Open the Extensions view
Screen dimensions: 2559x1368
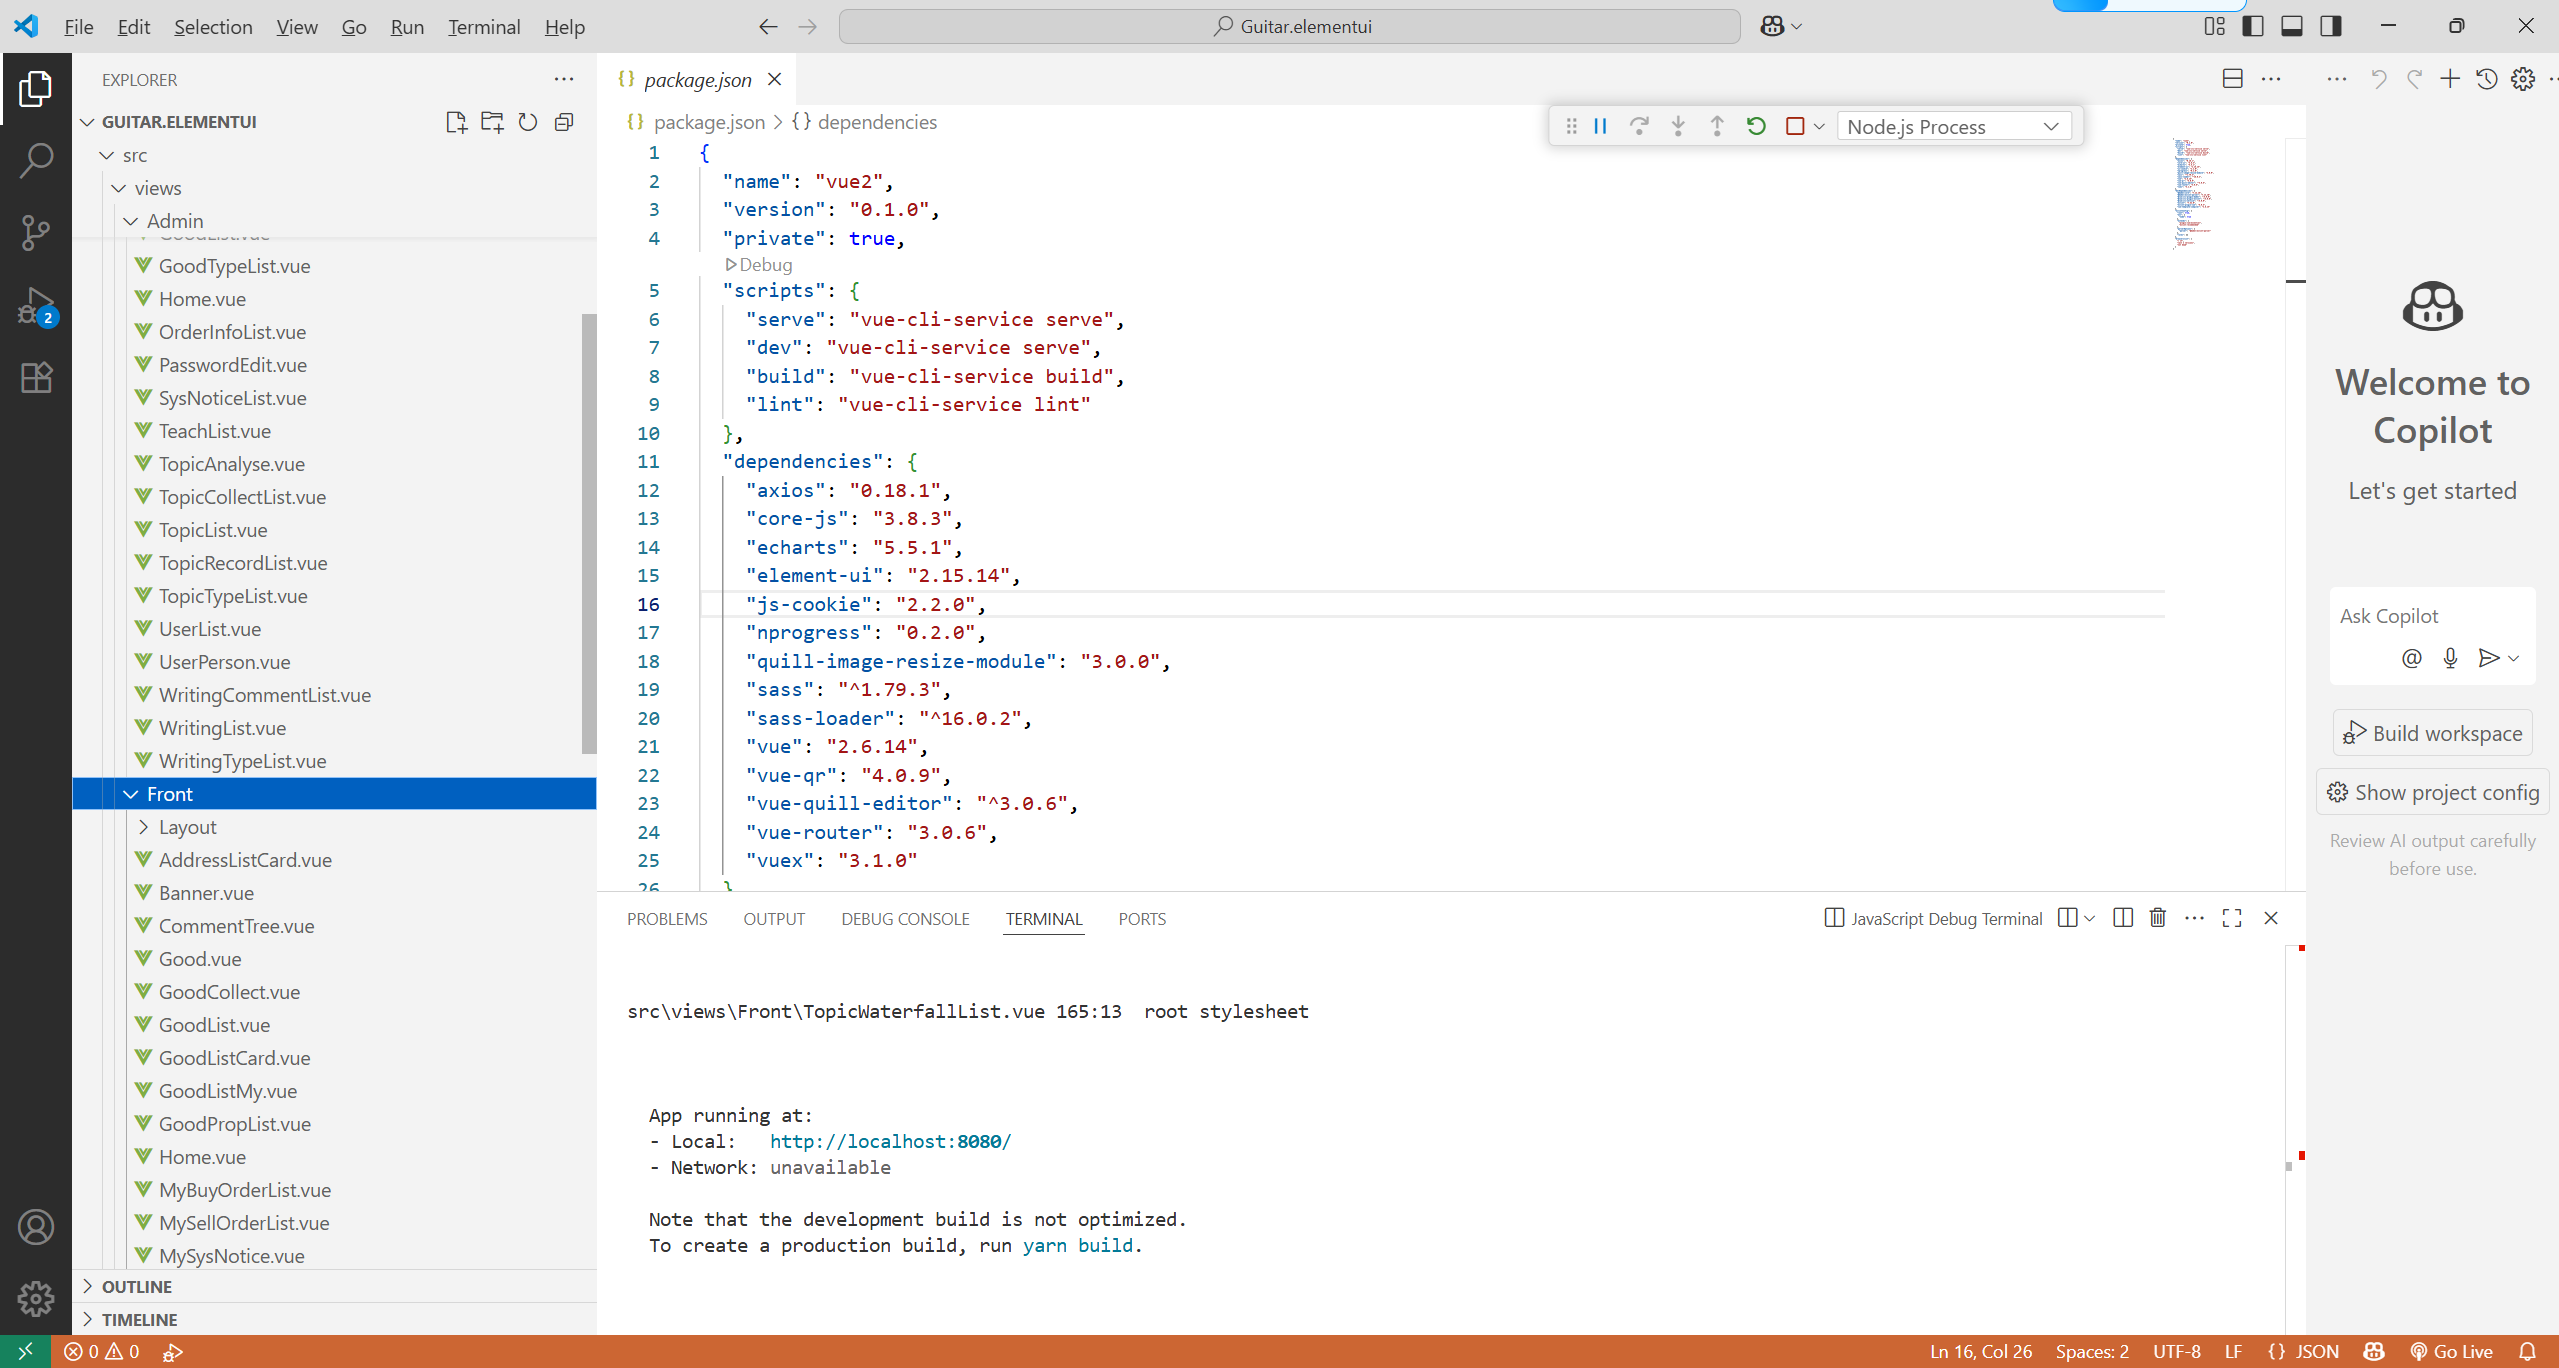click(x=36, y=378)
